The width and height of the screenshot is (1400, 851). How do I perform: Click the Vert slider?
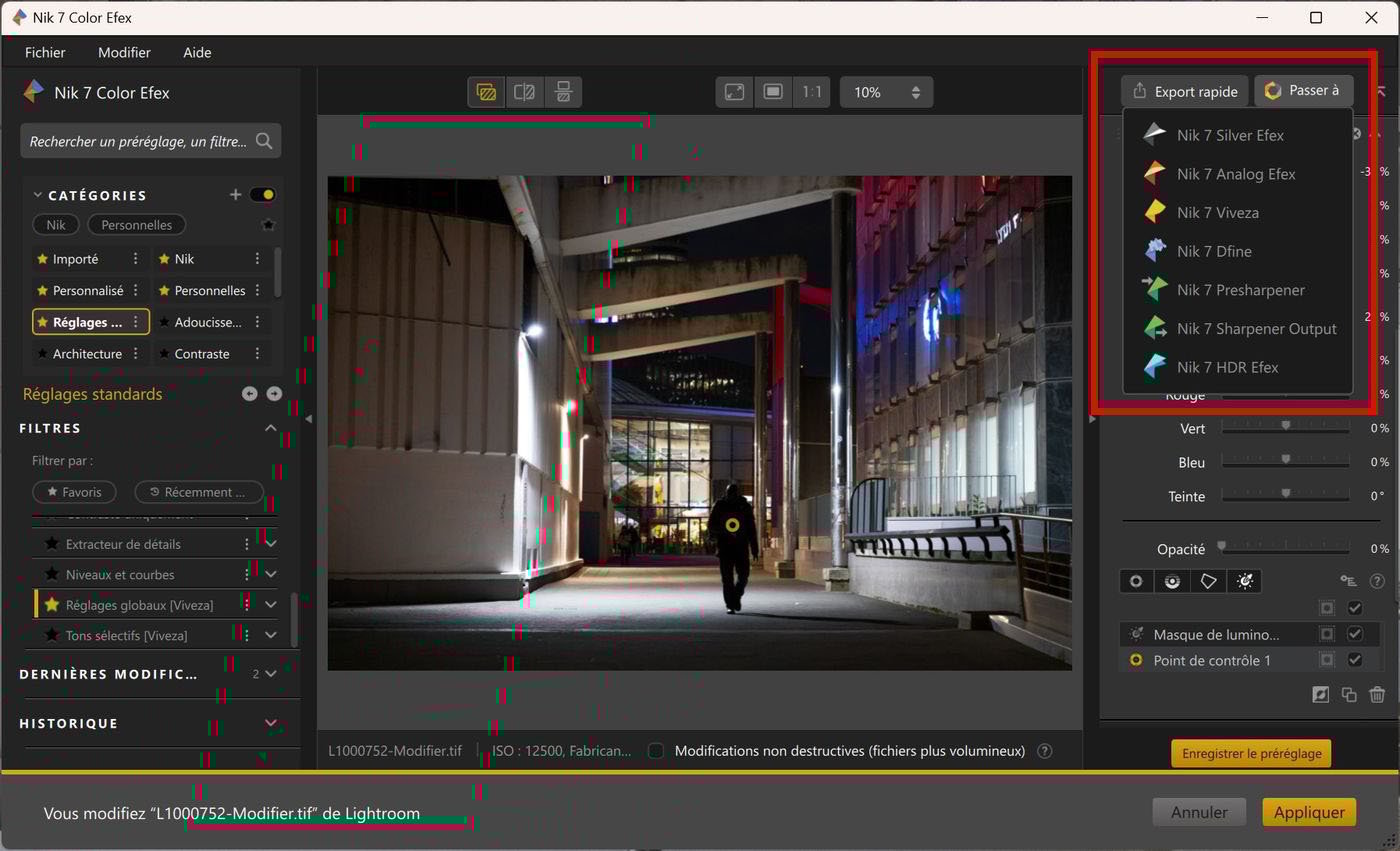click(x=1285, y=428)
